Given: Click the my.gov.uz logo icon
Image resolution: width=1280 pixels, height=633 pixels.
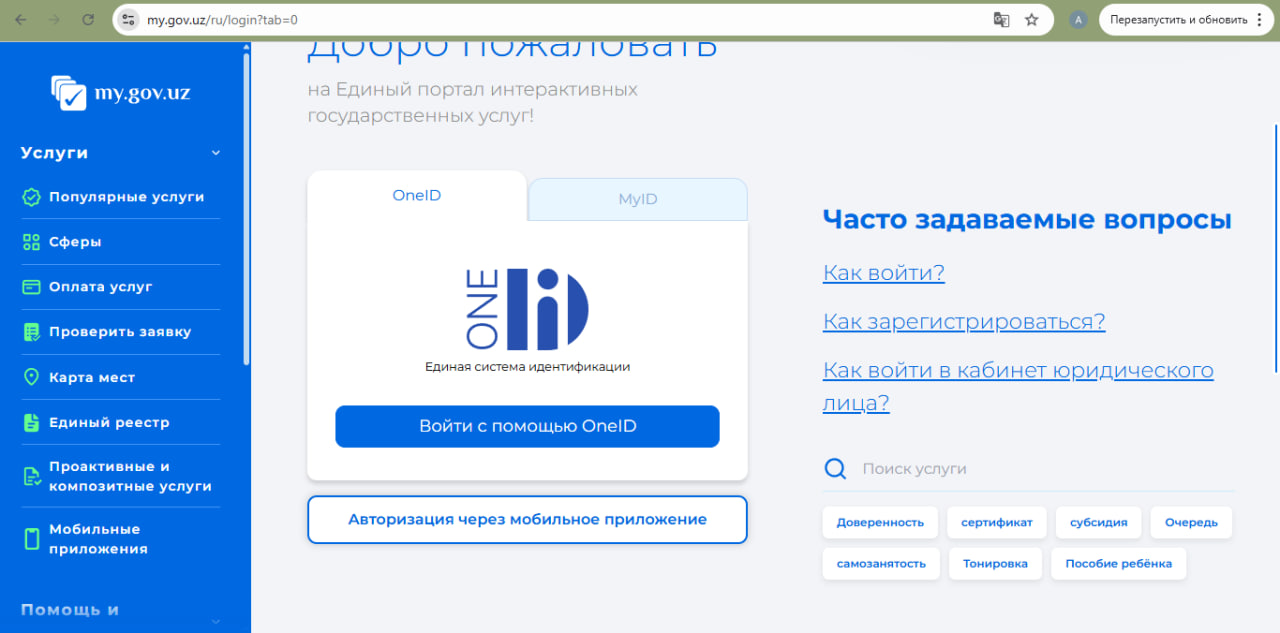Looking at the screenshot, I should pyautogui.click(x=69, y=93).
